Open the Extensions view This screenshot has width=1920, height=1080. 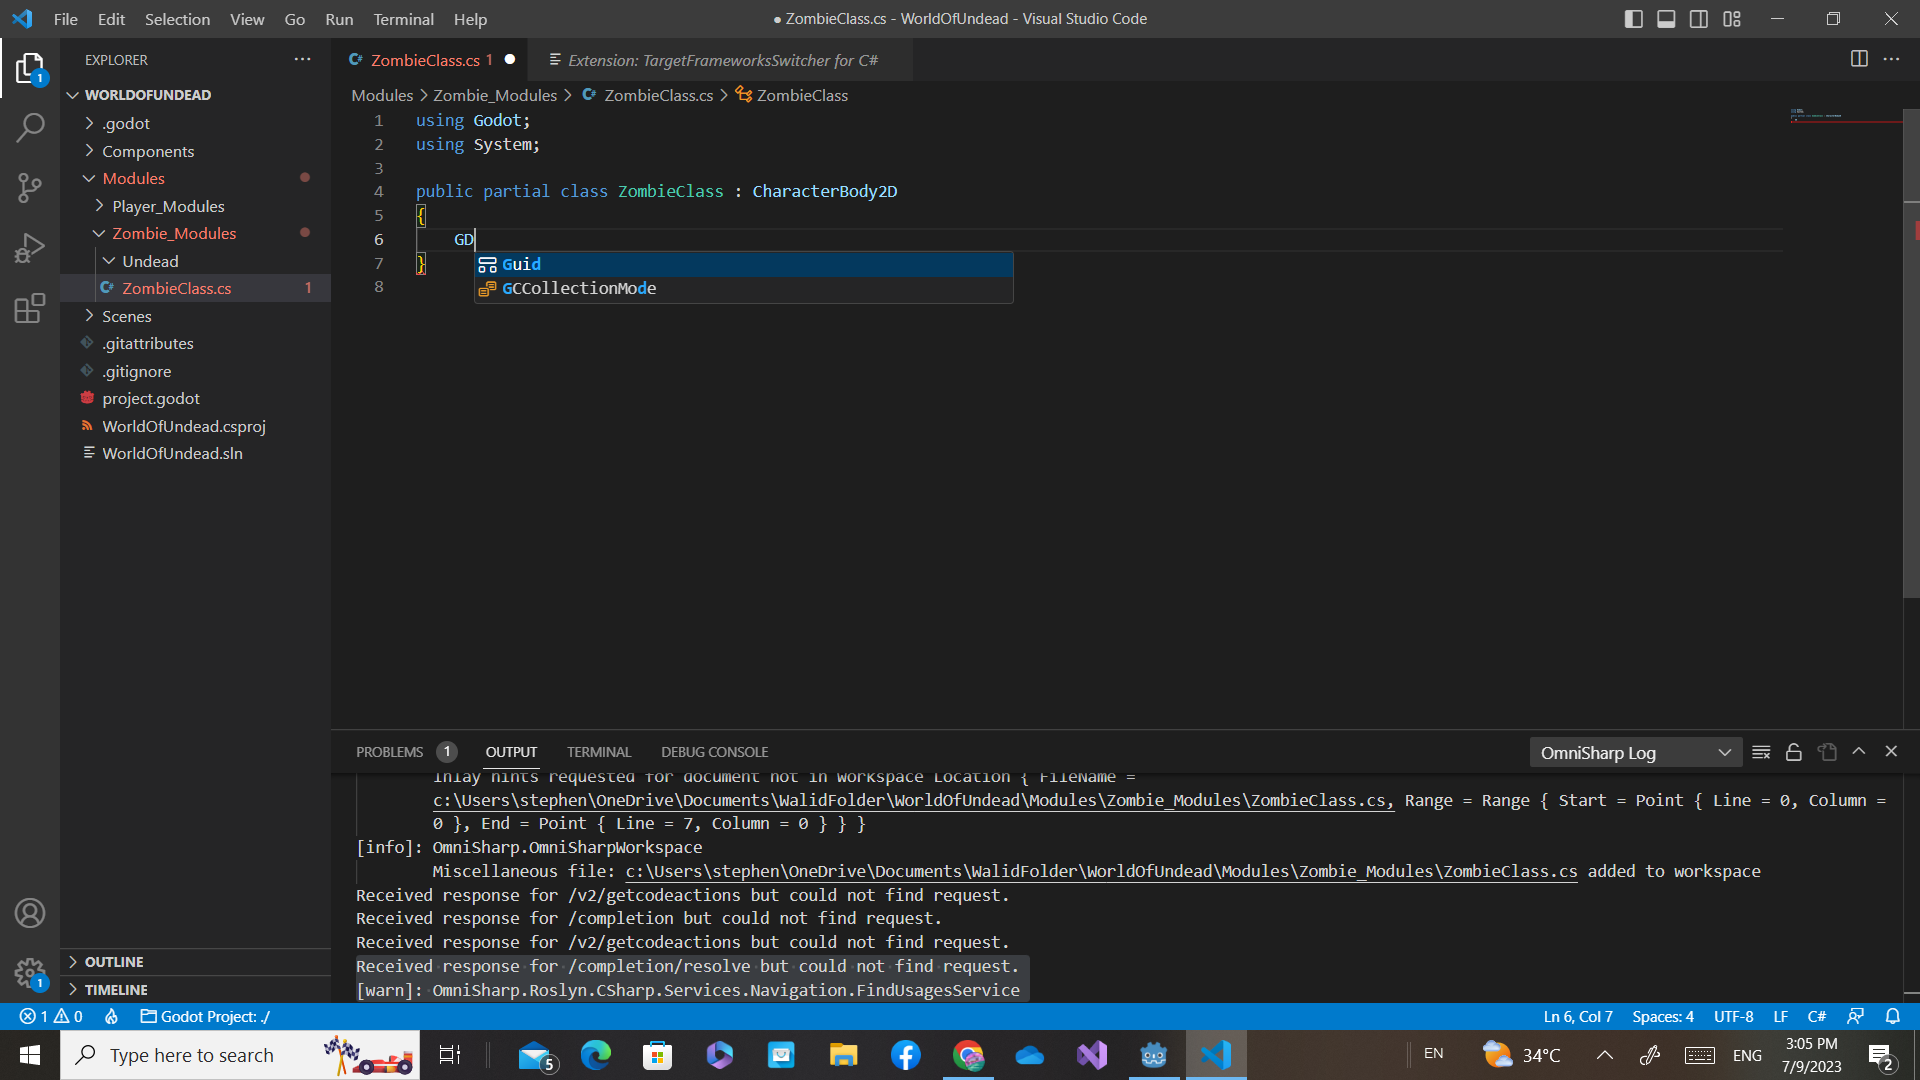[x=31, y=308]
